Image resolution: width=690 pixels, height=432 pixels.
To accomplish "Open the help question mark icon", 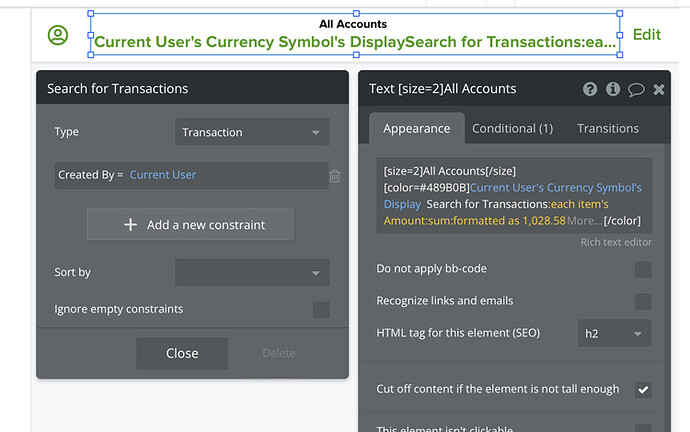I will [591, 89].
